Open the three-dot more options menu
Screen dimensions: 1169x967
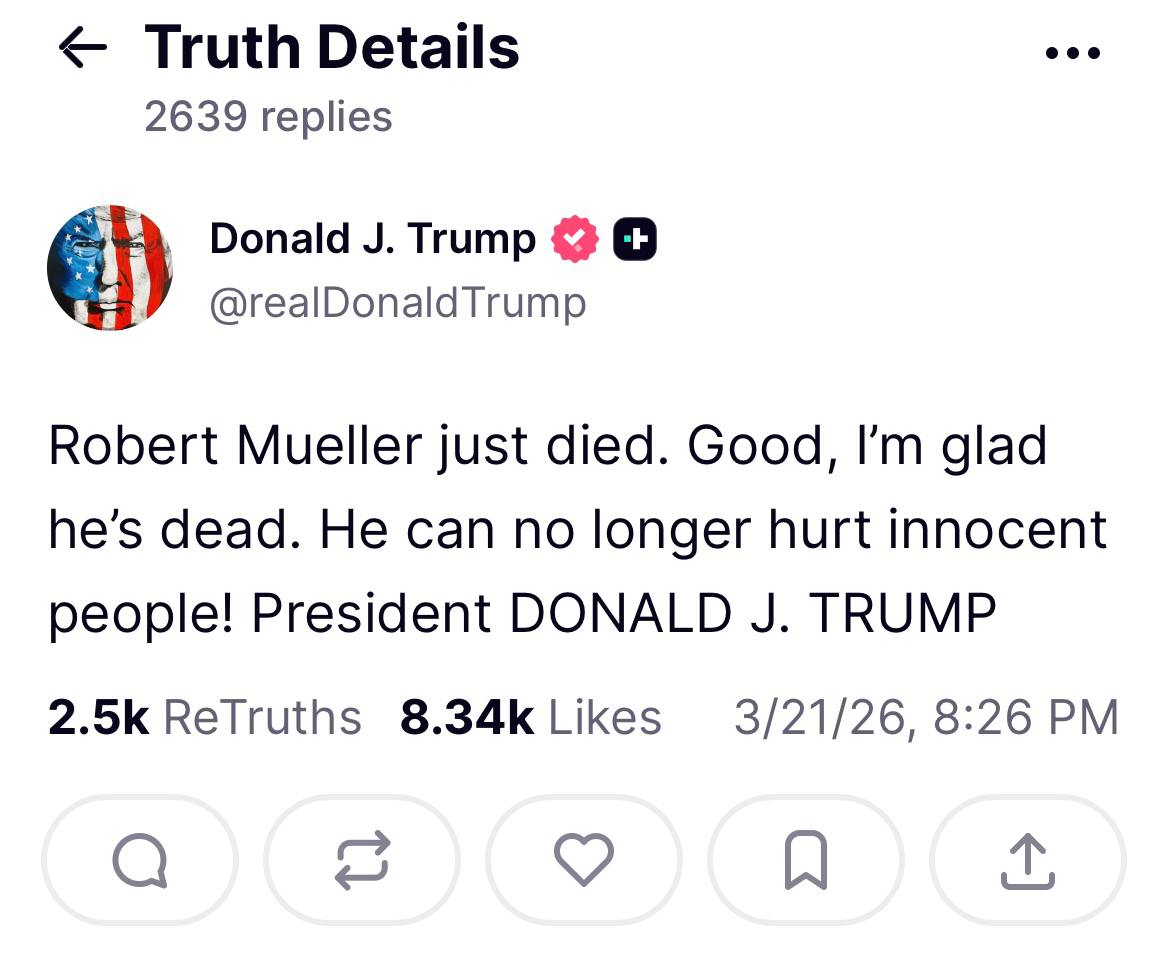pyautogui.click(x=1073, y=52)
